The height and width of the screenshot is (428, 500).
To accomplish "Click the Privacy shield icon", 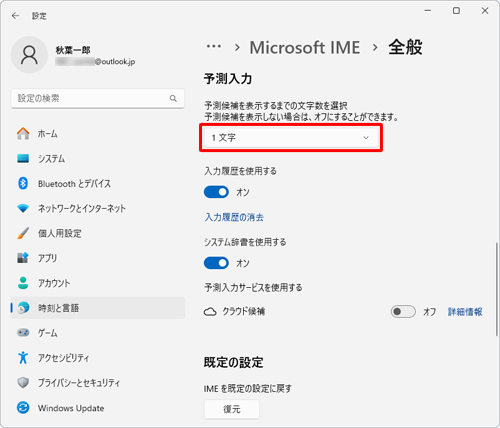I will tap(23, 383).
